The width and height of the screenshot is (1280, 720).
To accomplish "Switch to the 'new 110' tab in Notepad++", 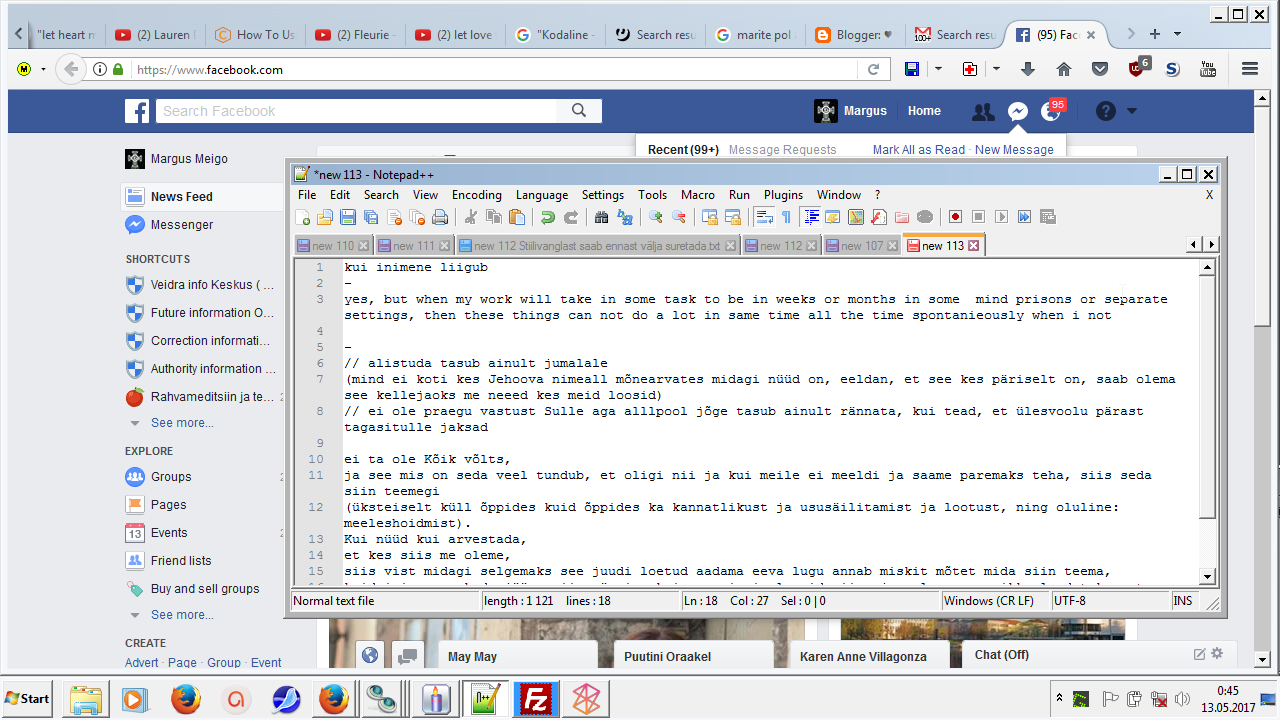I will pos(332,246).
